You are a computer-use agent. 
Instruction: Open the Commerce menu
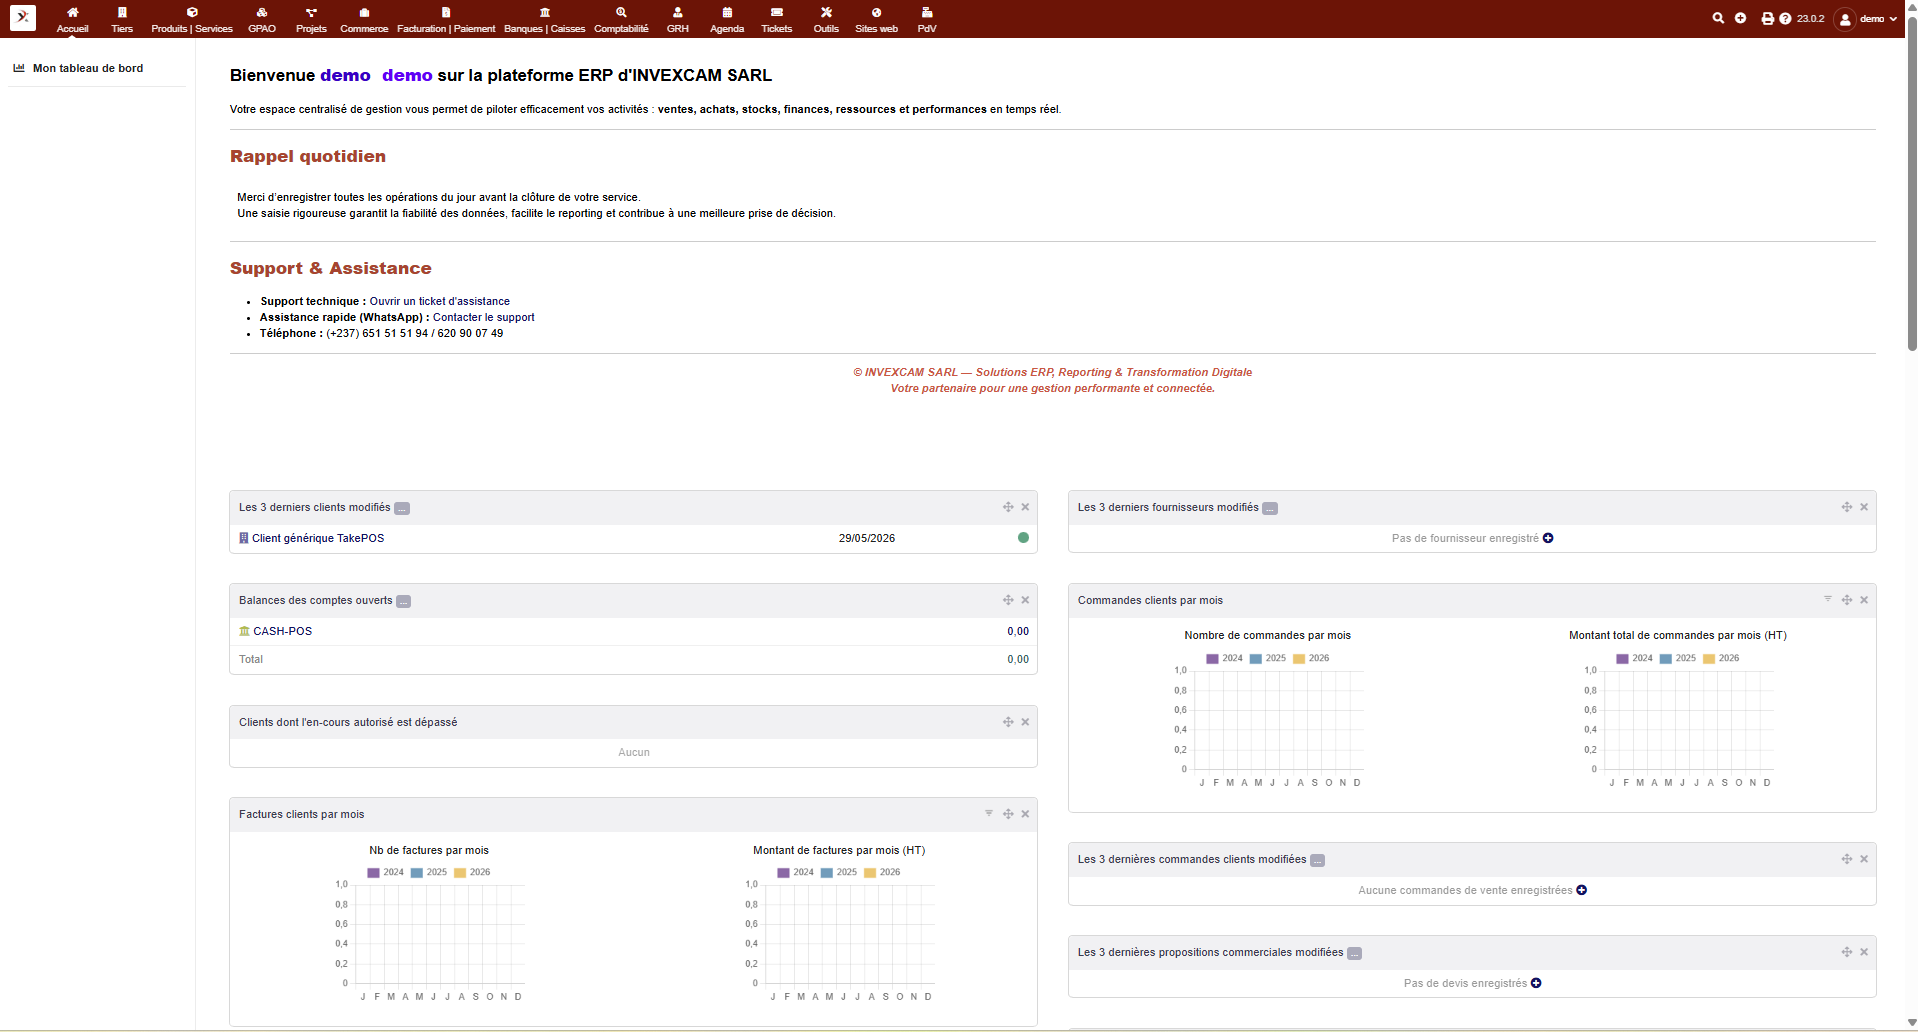click(x=364, y=19)
